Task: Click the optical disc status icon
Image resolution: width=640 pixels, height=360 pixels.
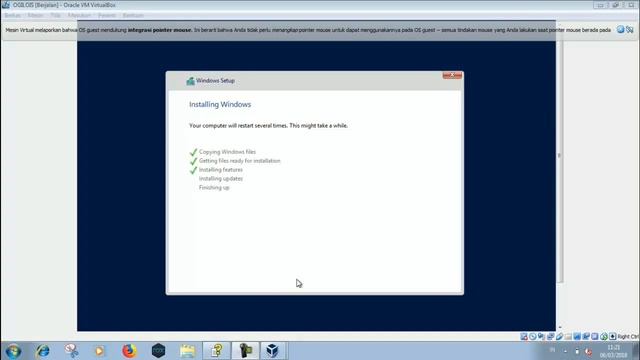Action: pos(533,336)
